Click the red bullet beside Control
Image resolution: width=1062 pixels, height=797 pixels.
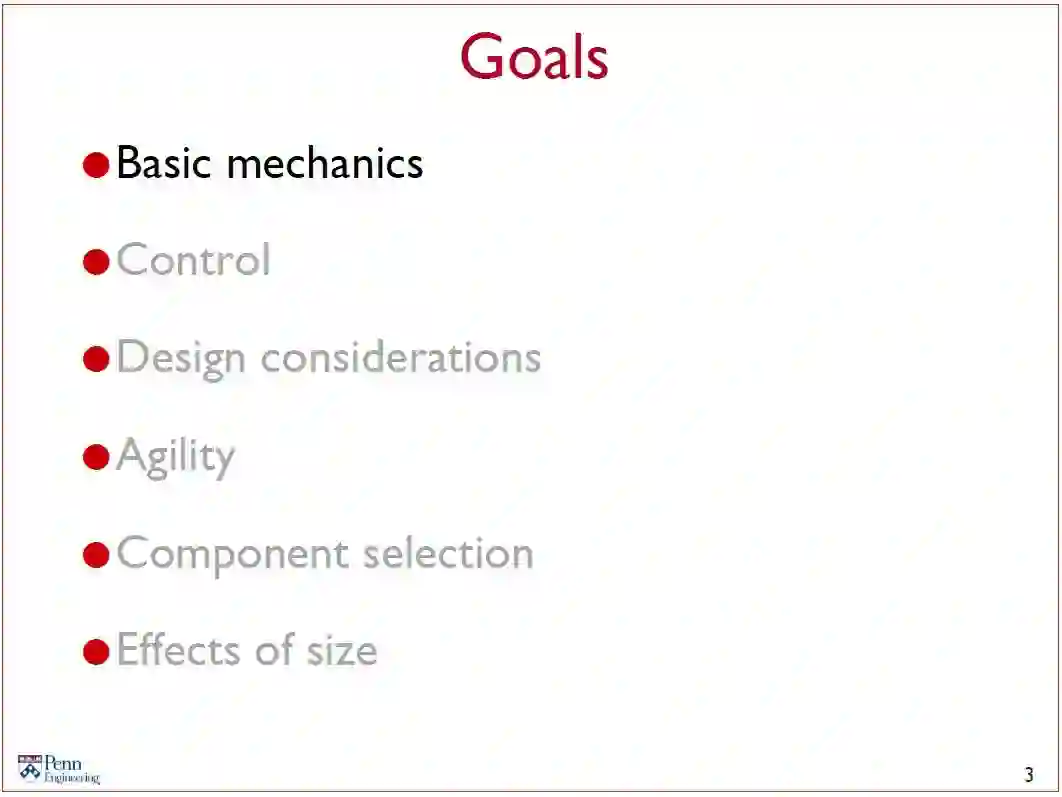click(96, 262)
